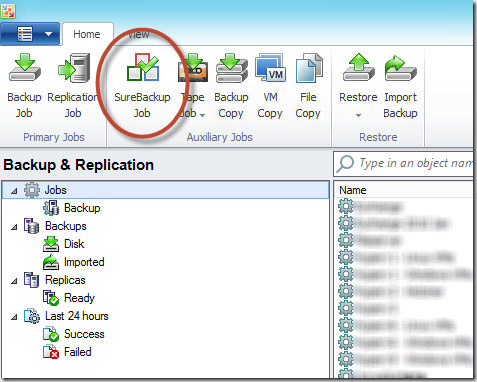Switch to the Home ribbon tab
Image resolution: width=477 pixels, height=382 pixels.
click(x=87, y=34)
